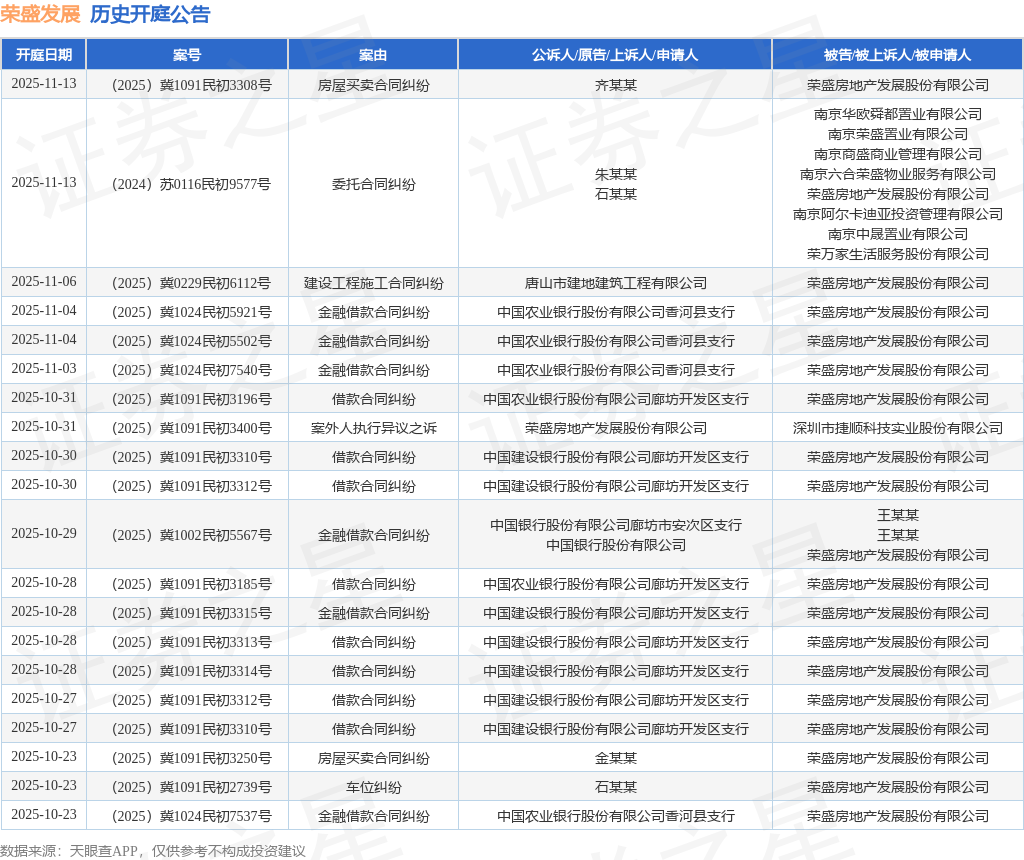The height and width of the screenshot is (860, 1024).
Task: Click the date 2025-11-03
Action: pyautogui.click(x=44, y=368)
